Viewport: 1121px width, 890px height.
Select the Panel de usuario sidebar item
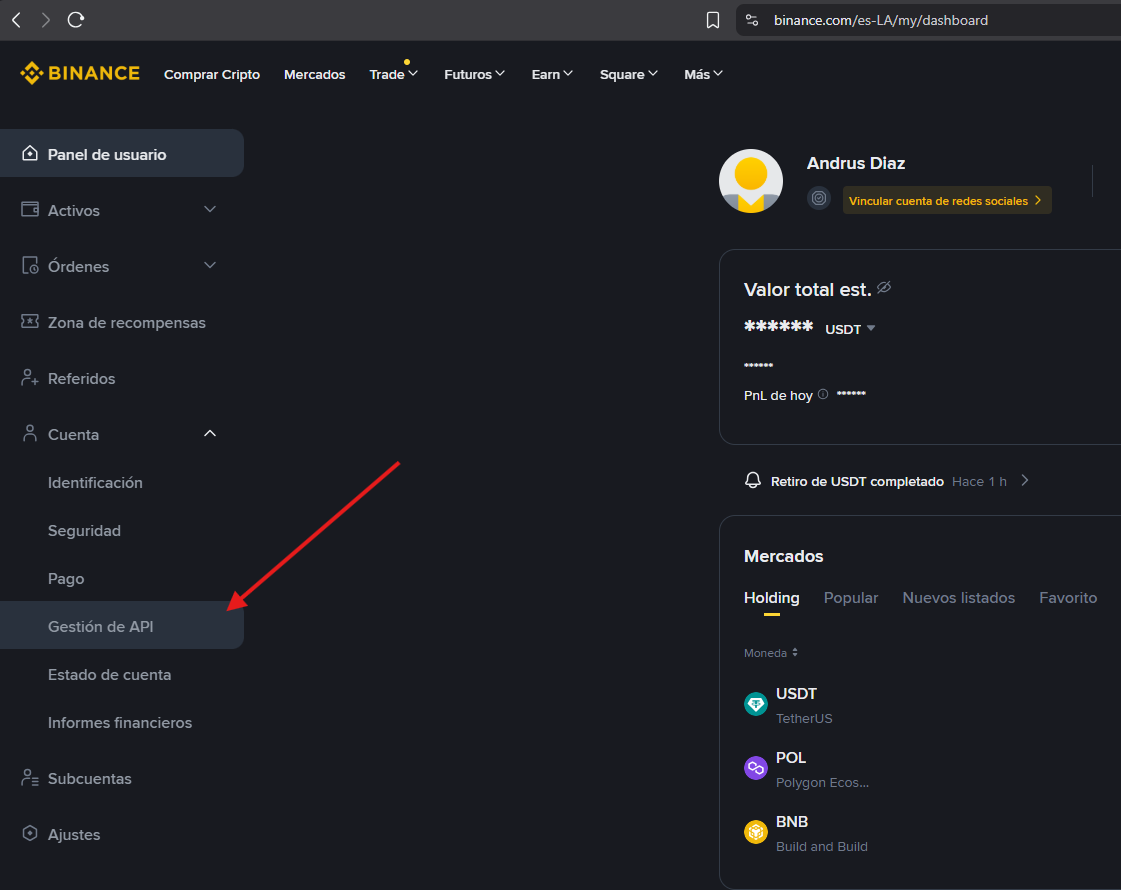[122, 153]
